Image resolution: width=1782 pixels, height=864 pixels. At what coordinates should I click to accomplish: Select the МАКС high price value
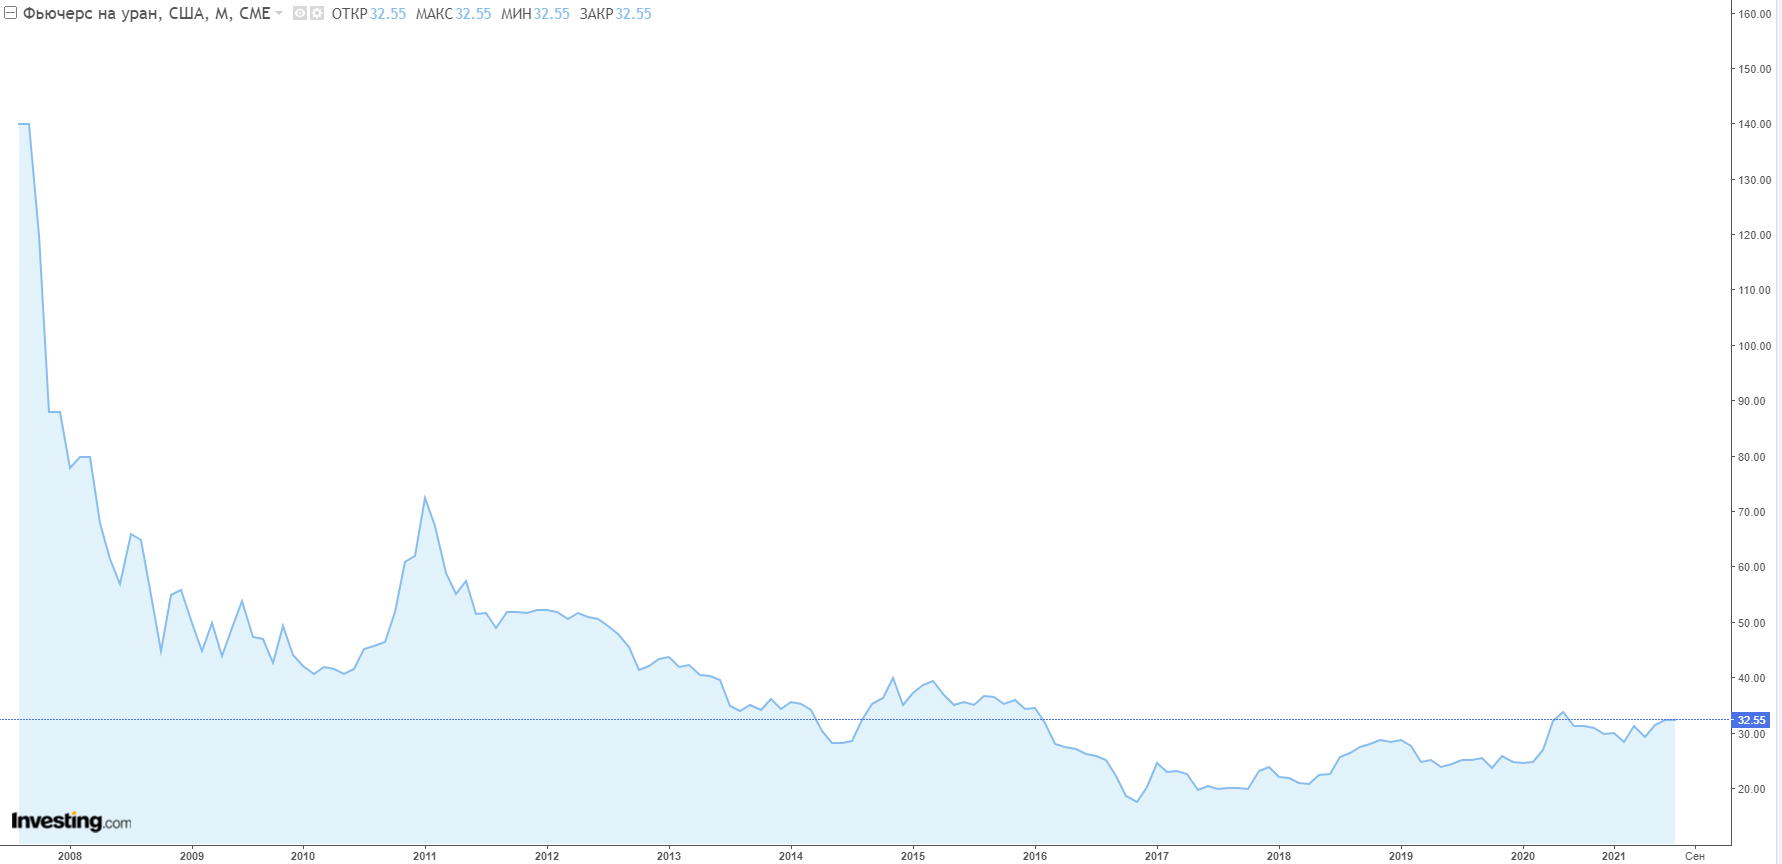click(x=473, y=14)
